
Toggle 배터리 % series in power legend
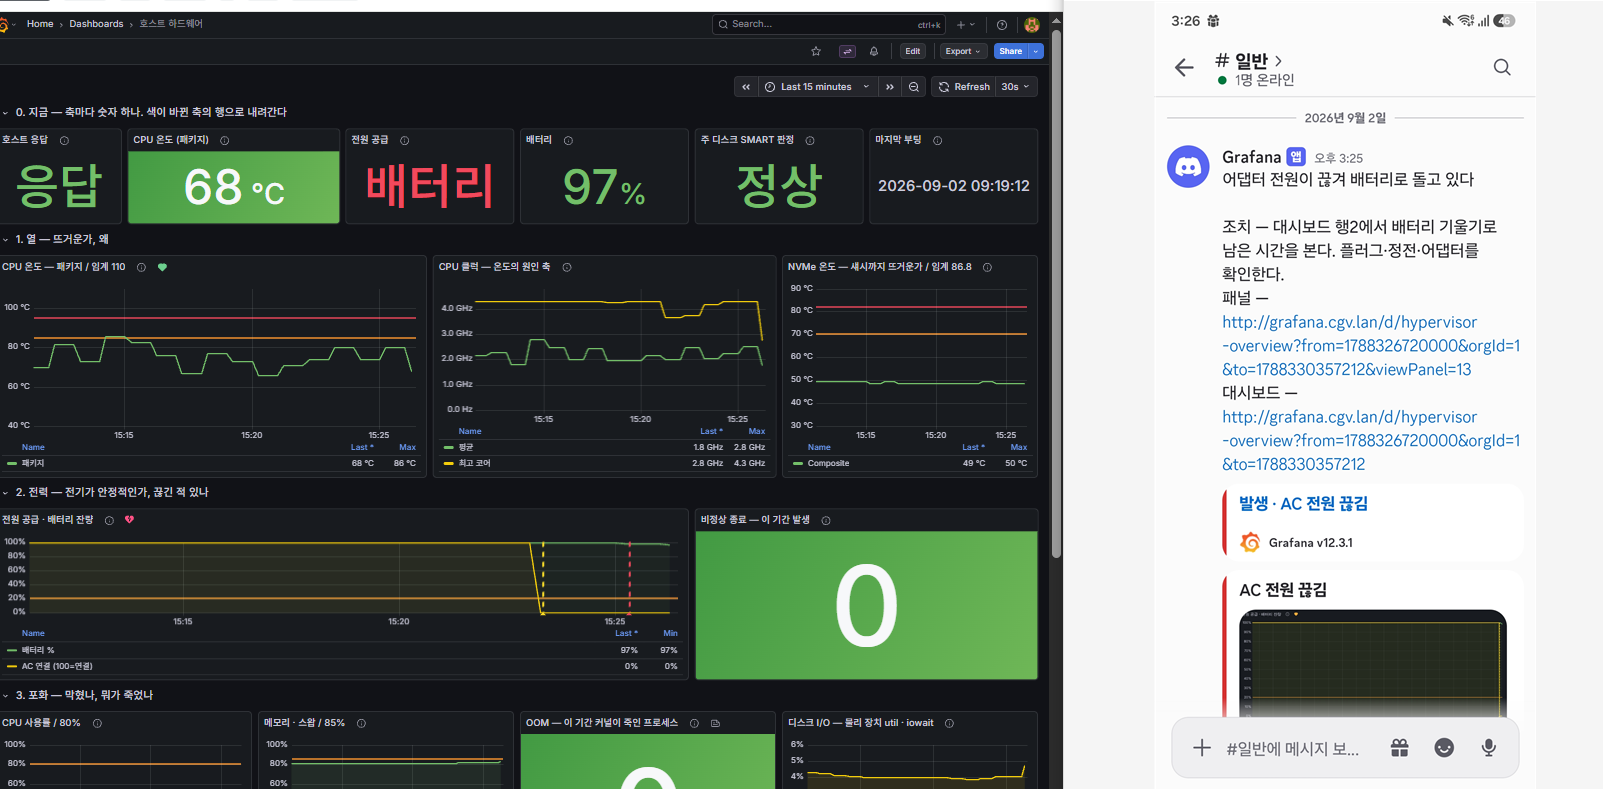click(x=38, y=650)
